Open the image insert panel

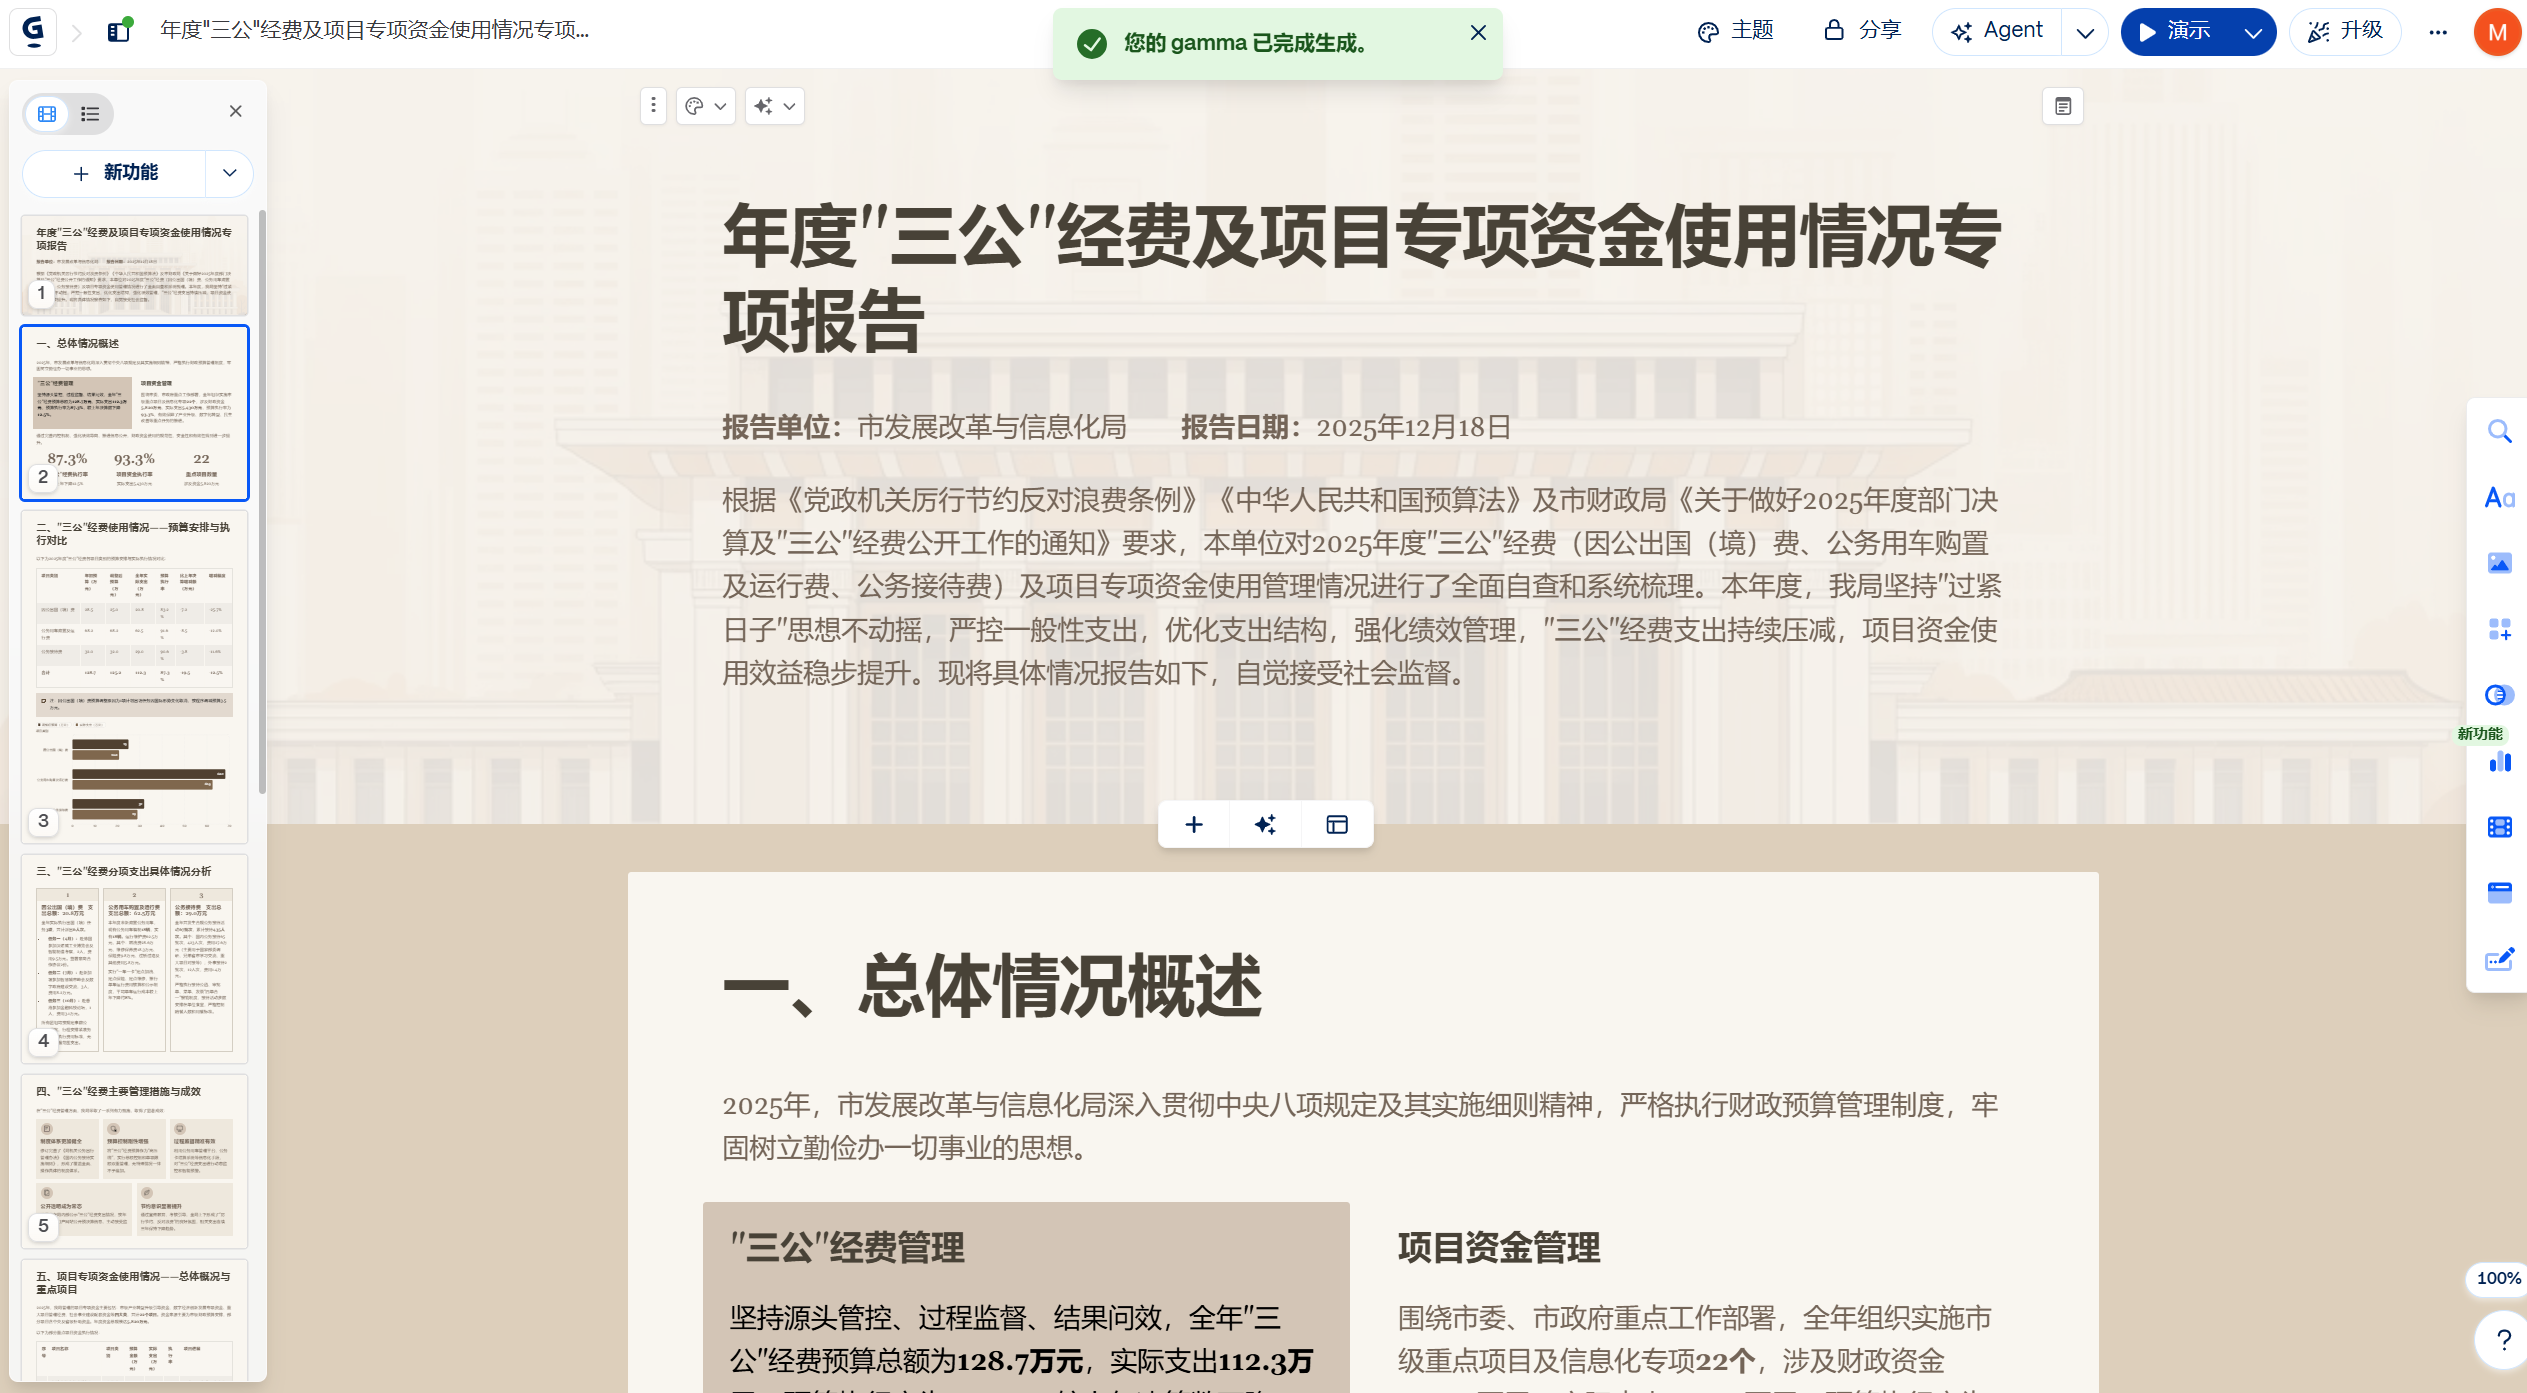2499,563
